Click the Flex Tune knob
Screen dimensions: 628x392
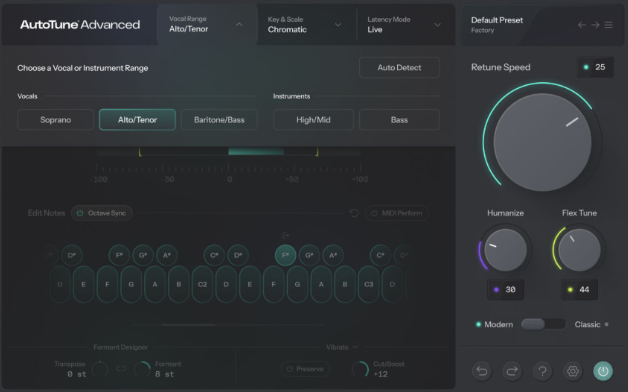pyautogui.click(x=579, y=250)
